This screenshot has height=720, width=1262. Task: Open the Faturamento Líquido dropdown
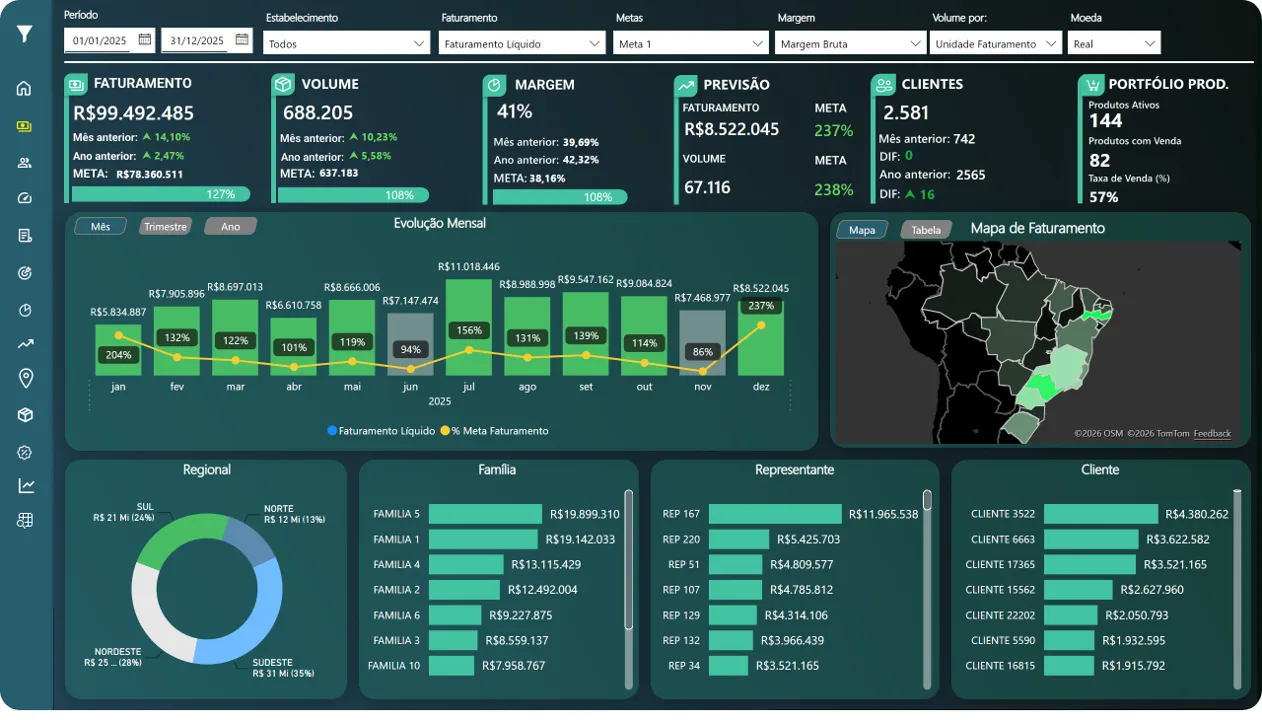tap(522, 43)
